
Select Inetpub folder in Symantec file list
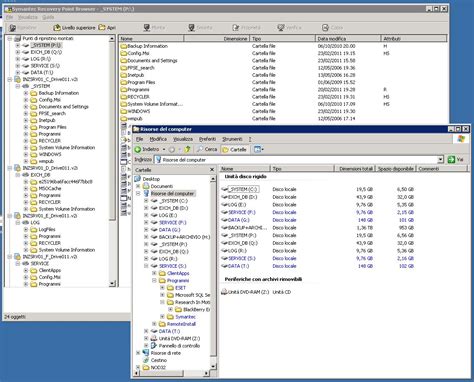(132, 75)
